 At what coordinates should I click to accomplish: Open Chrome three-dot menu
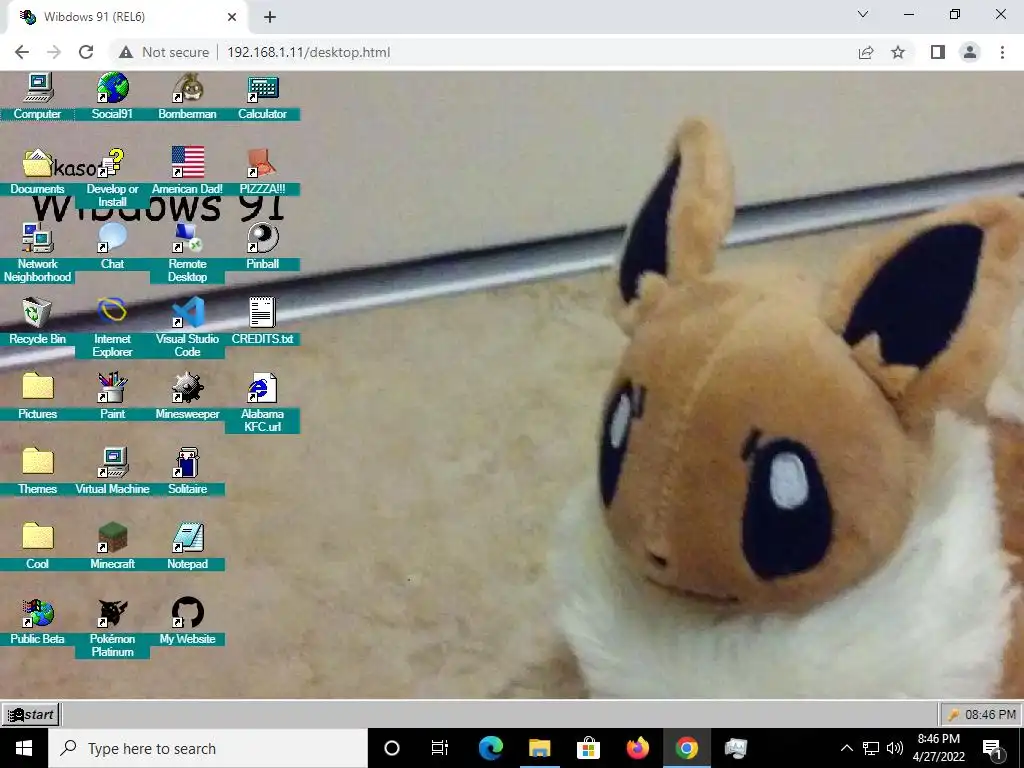click(1002, 52)
